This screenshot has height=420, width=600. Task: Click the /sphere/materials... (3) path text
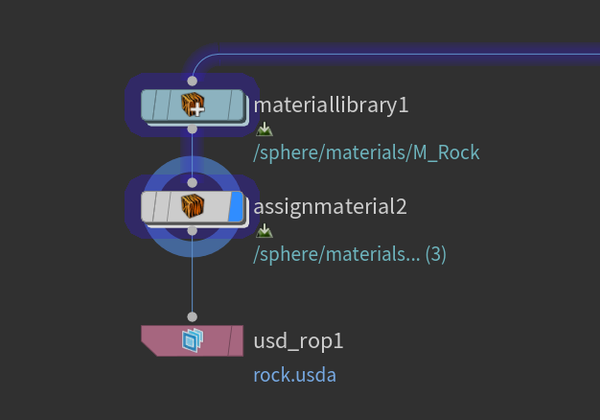pos(350,255)
